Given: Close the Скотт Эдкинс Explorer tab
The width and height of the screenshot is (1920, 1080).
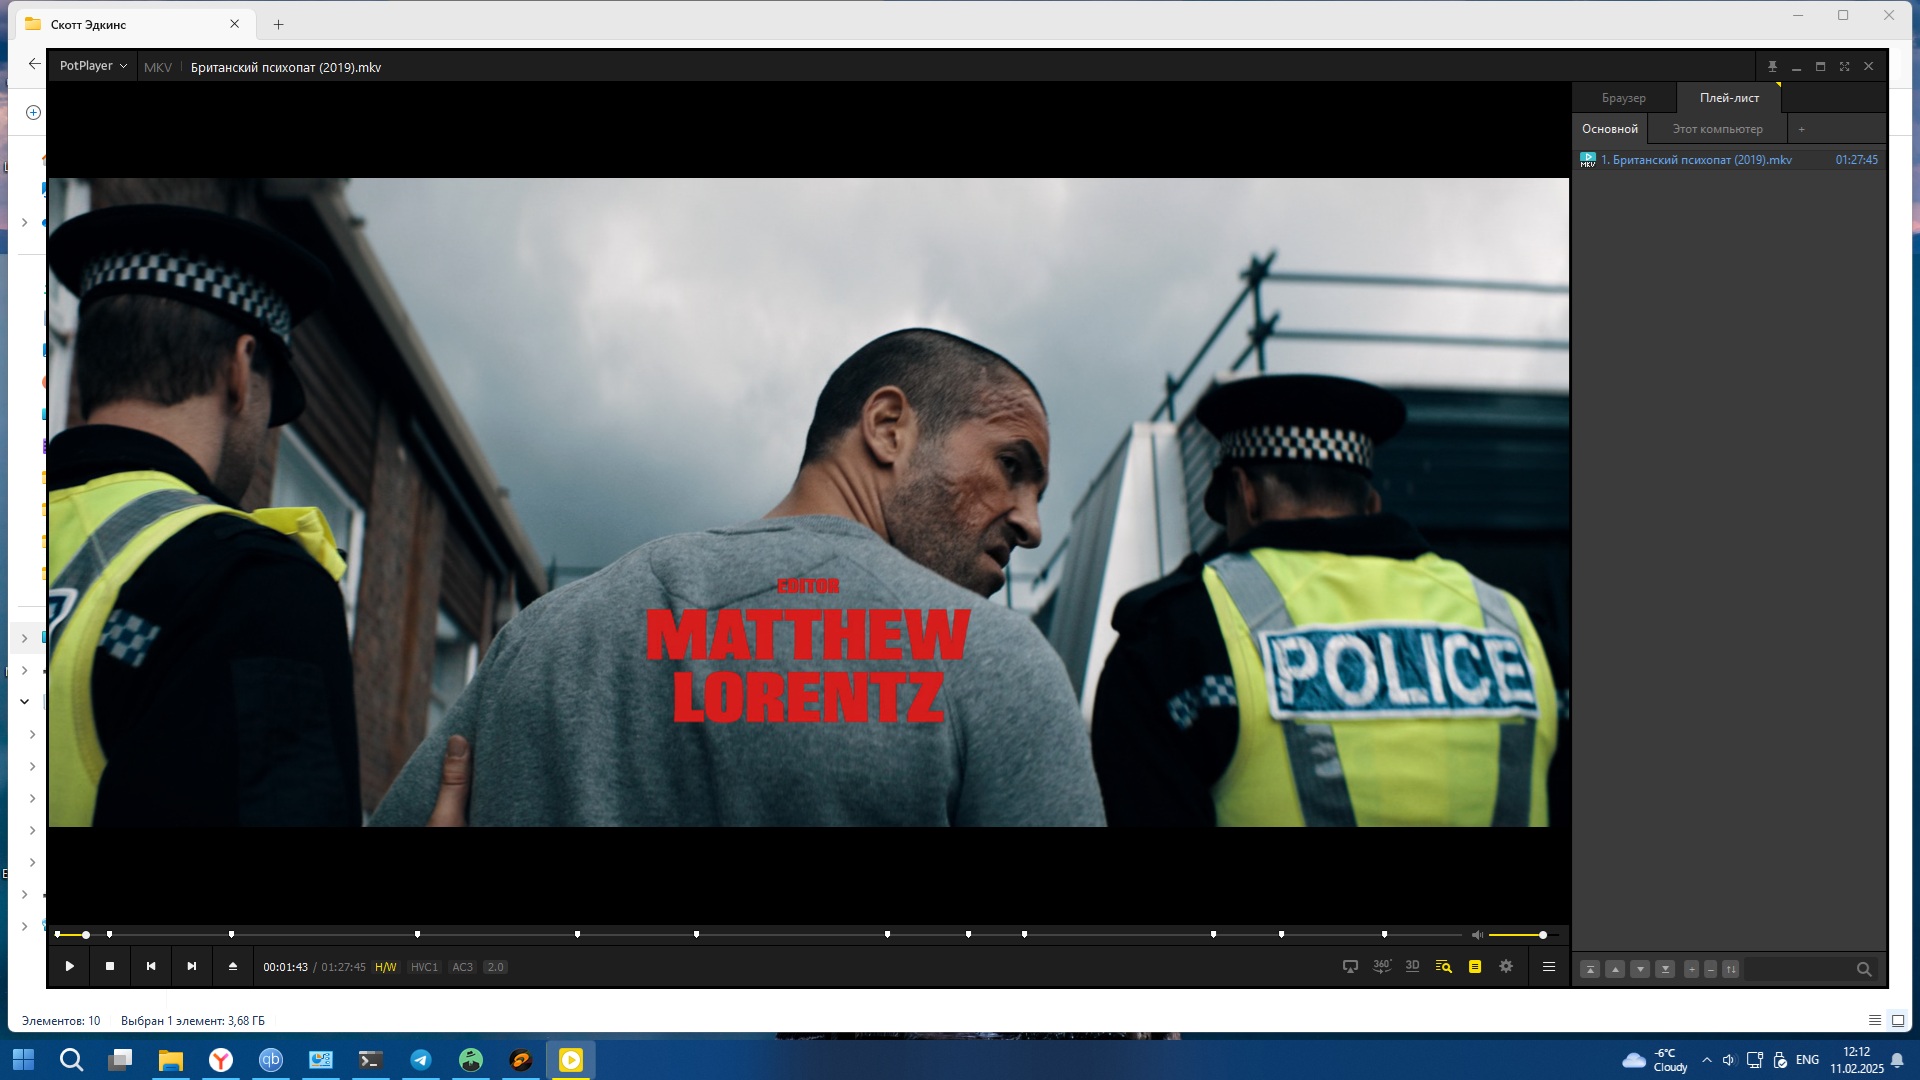Looking at the screenshot, I should 235,24.
